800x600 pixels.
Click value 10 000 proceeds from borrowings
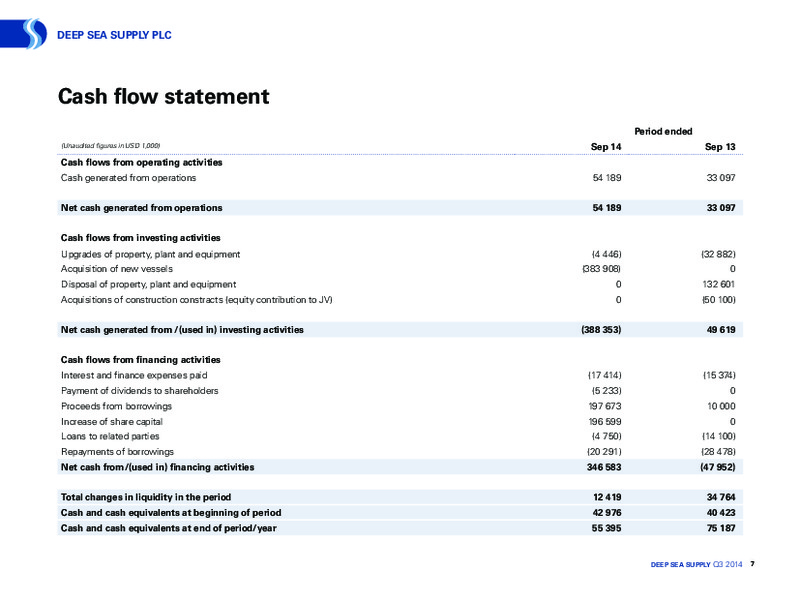(x=721, y=406)
